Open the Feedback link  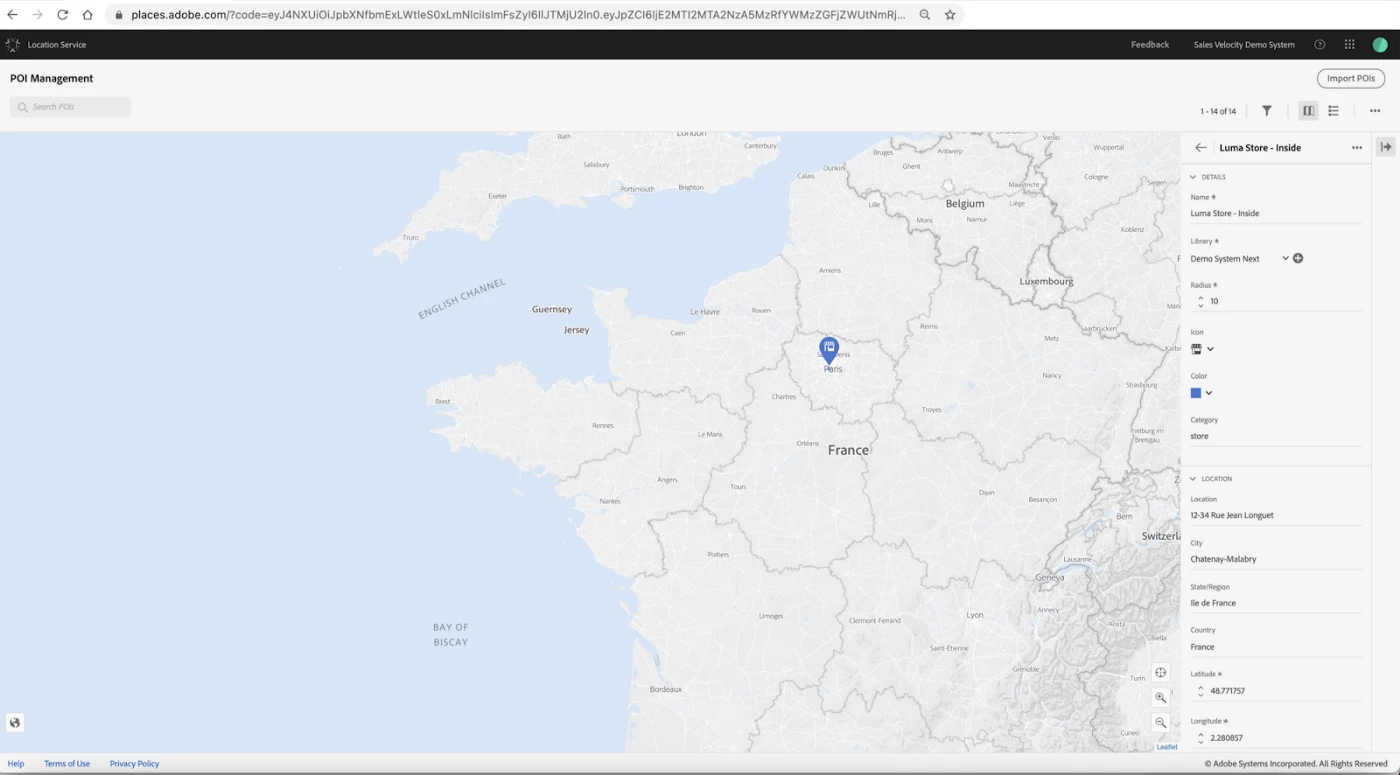(x=1150, y=45)
